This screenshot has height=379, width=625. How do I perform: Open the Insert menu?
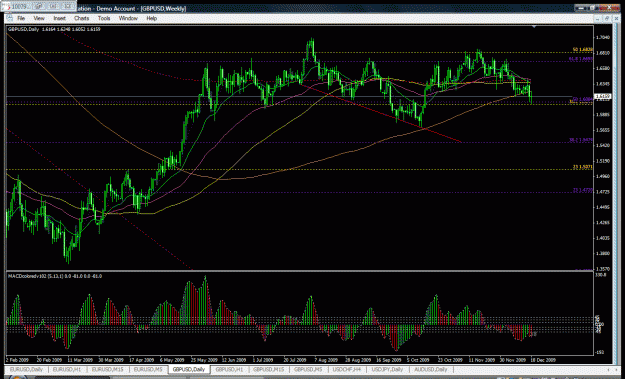59,18
